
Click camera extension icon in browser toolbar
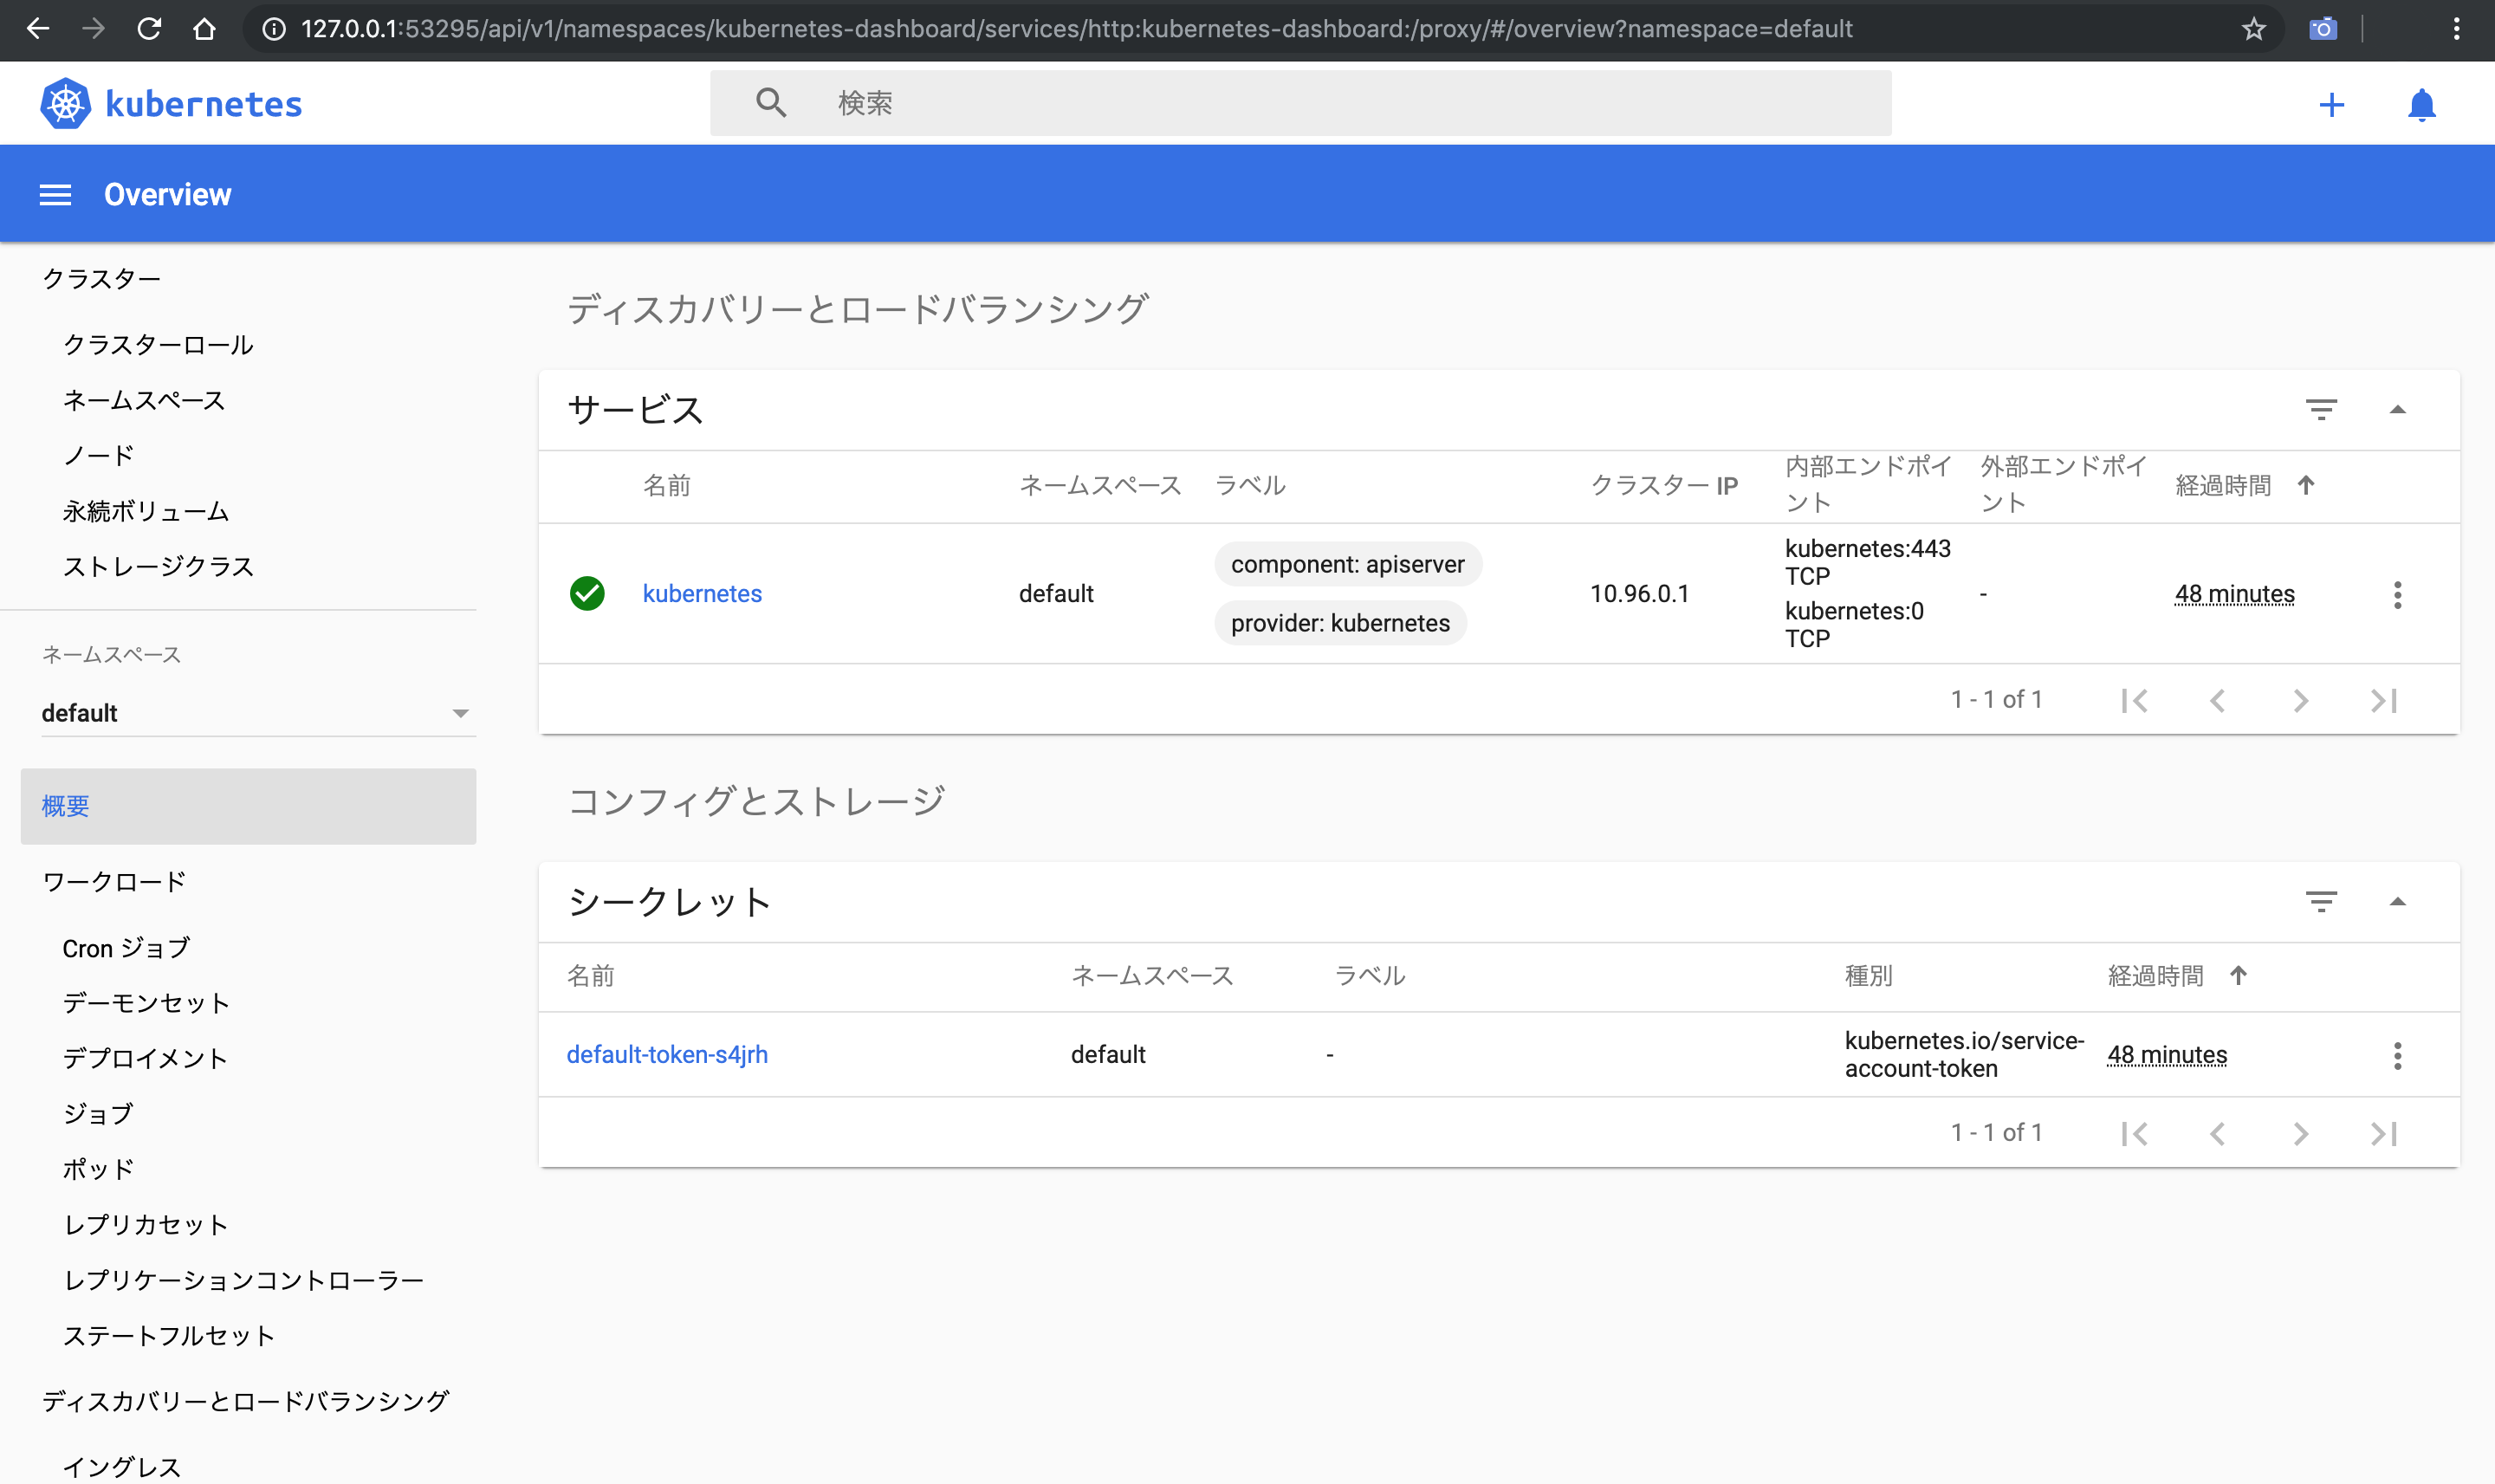pos(2322,29)
